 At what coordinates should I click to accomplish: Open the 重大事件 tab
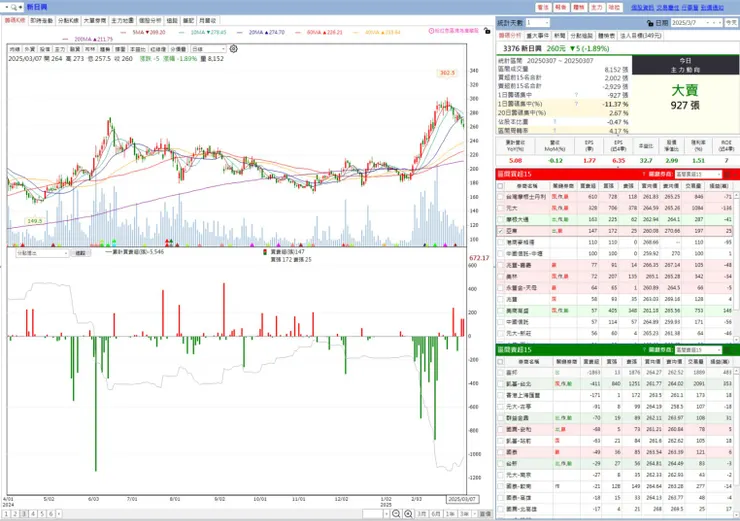pos(538,36)
